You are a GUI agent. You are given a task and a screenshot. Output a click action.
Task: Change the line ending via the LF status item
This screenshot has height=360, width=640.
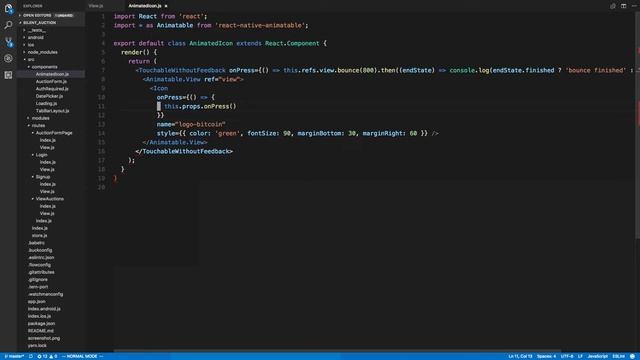click(580, 356)
